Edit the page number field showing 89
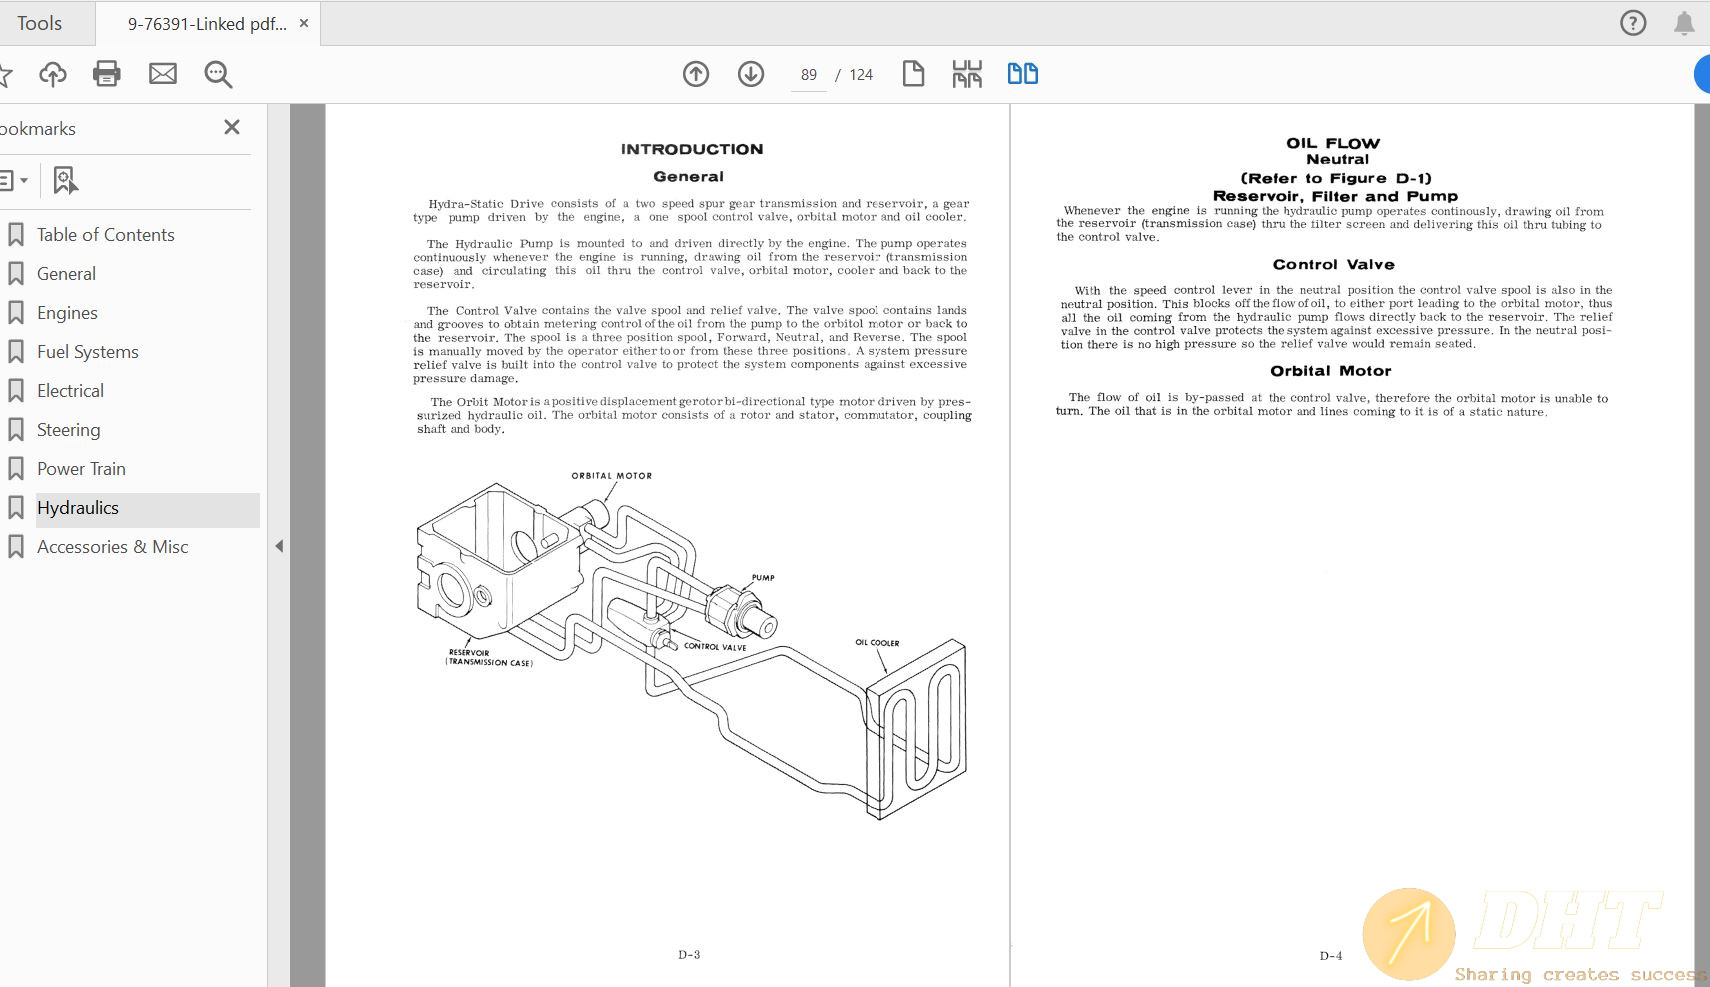1710x987 pixels. click(808, 74)
